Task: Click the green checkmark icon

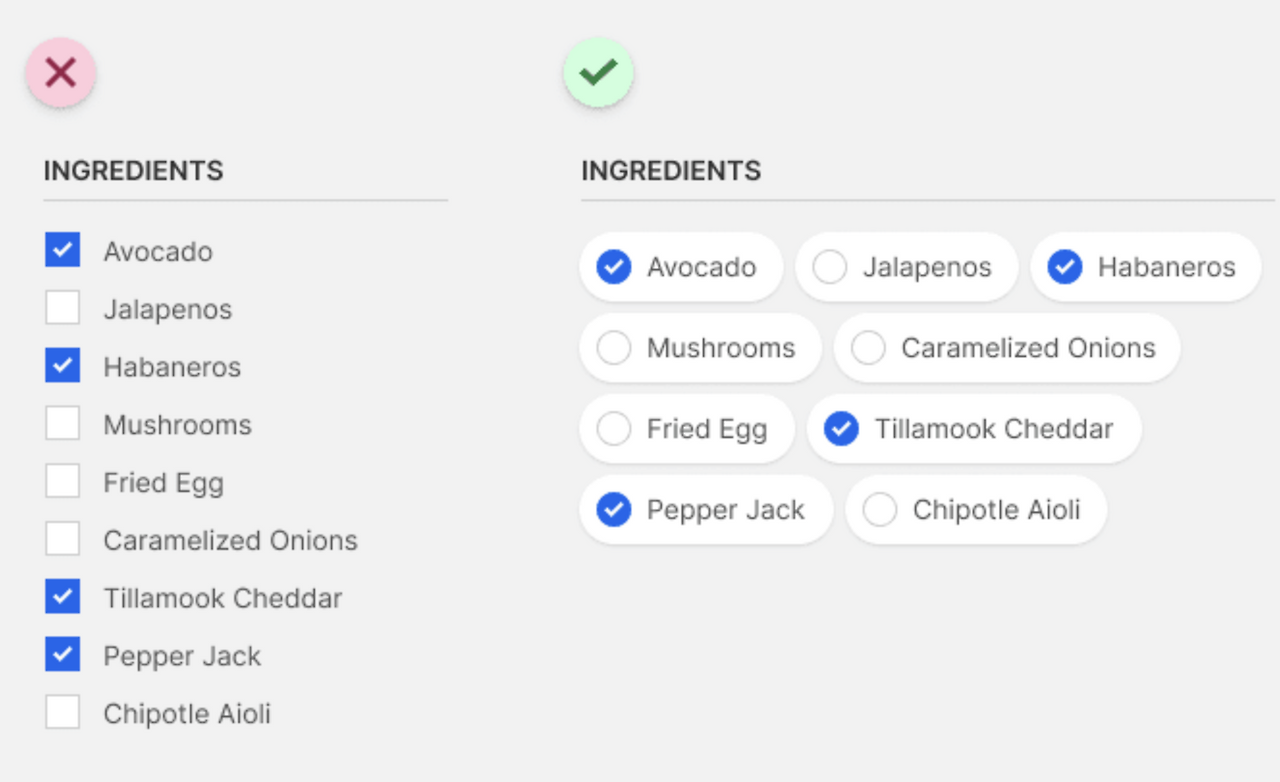Action: click(598, 72)
